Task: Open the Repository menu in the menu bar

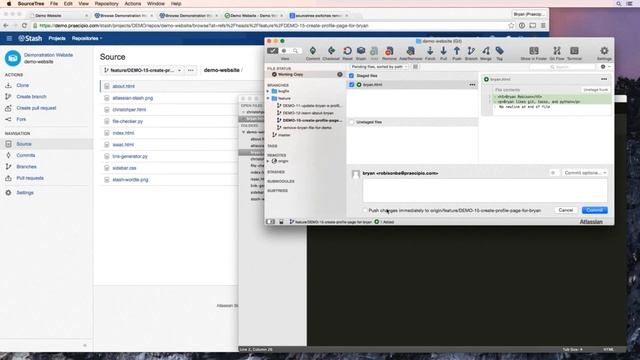Action: click(x=107, y=4)
